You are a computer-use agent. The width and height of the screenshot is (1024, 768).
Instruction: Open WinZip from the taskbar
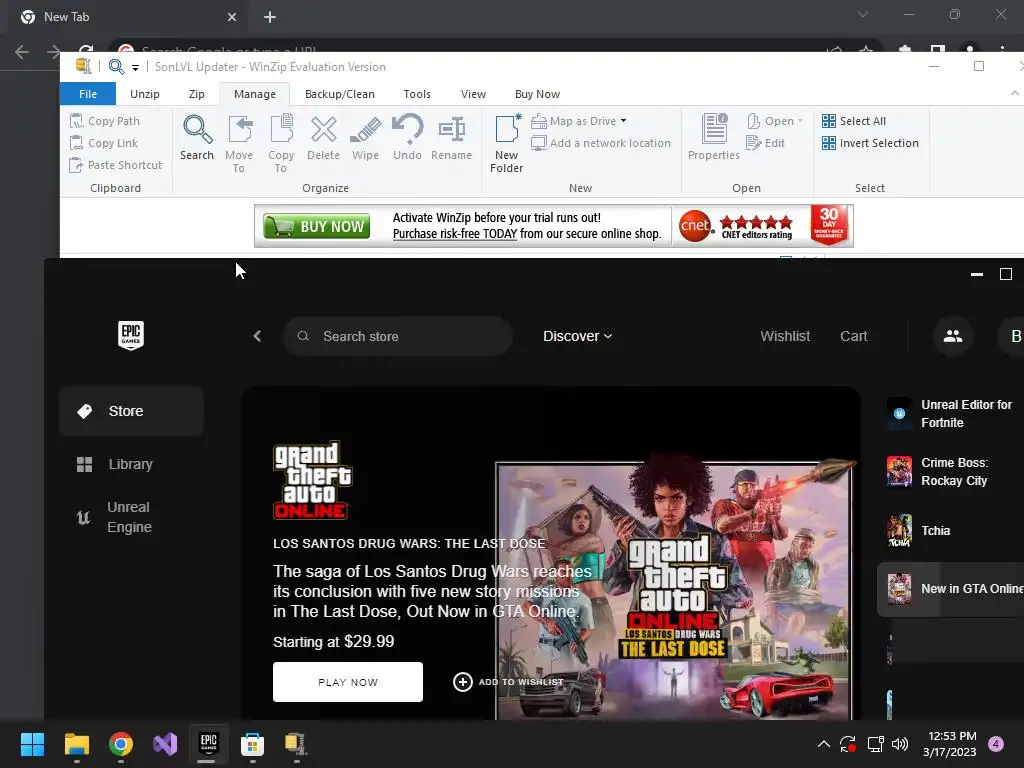[x=296, y=744]
